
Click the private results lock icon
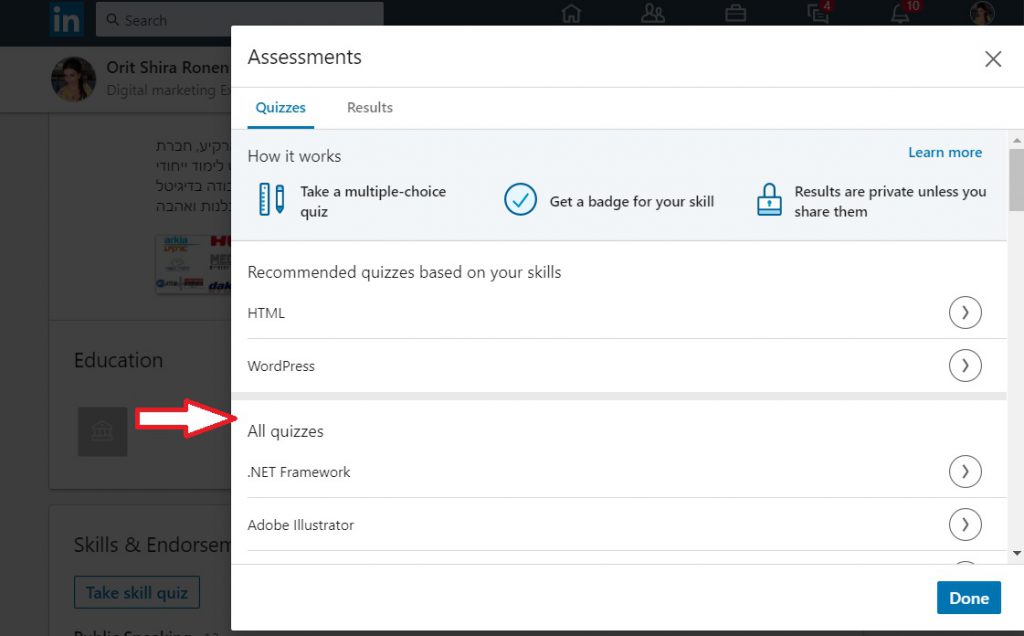tap(769, 200)
